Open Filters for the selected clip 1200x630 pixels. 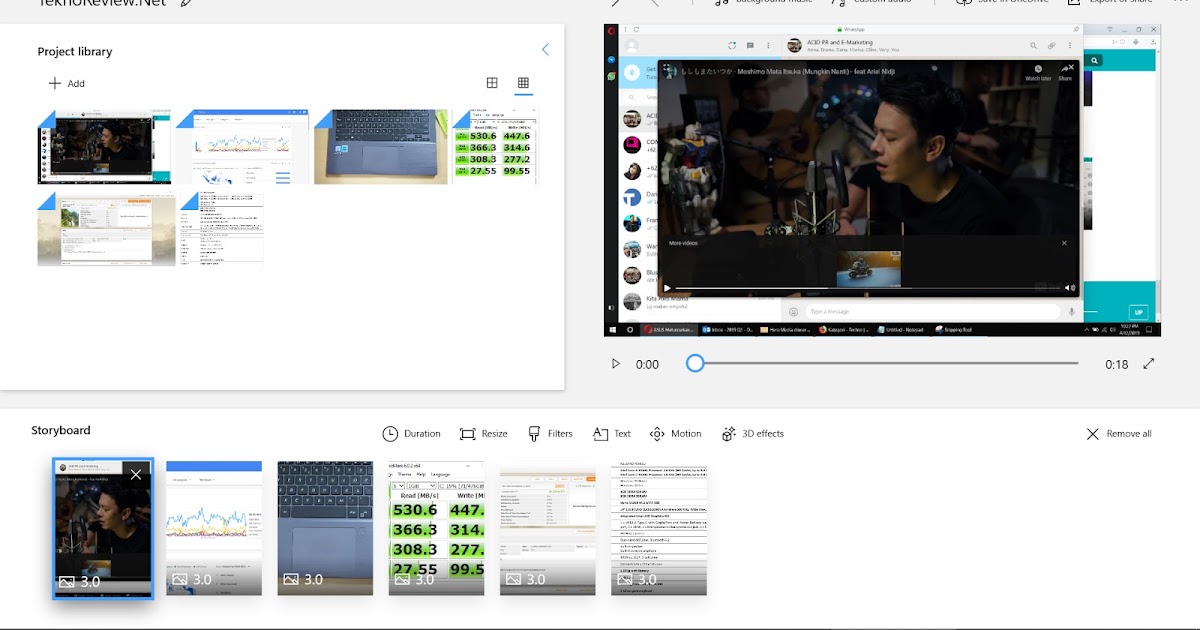coord(550,434)
